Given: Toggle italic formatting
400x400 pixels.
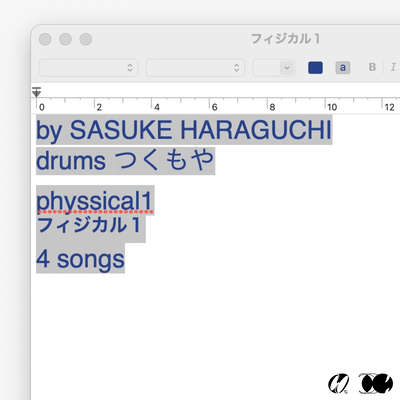Looking at the screenshot, I should click(x=393, y=67).
